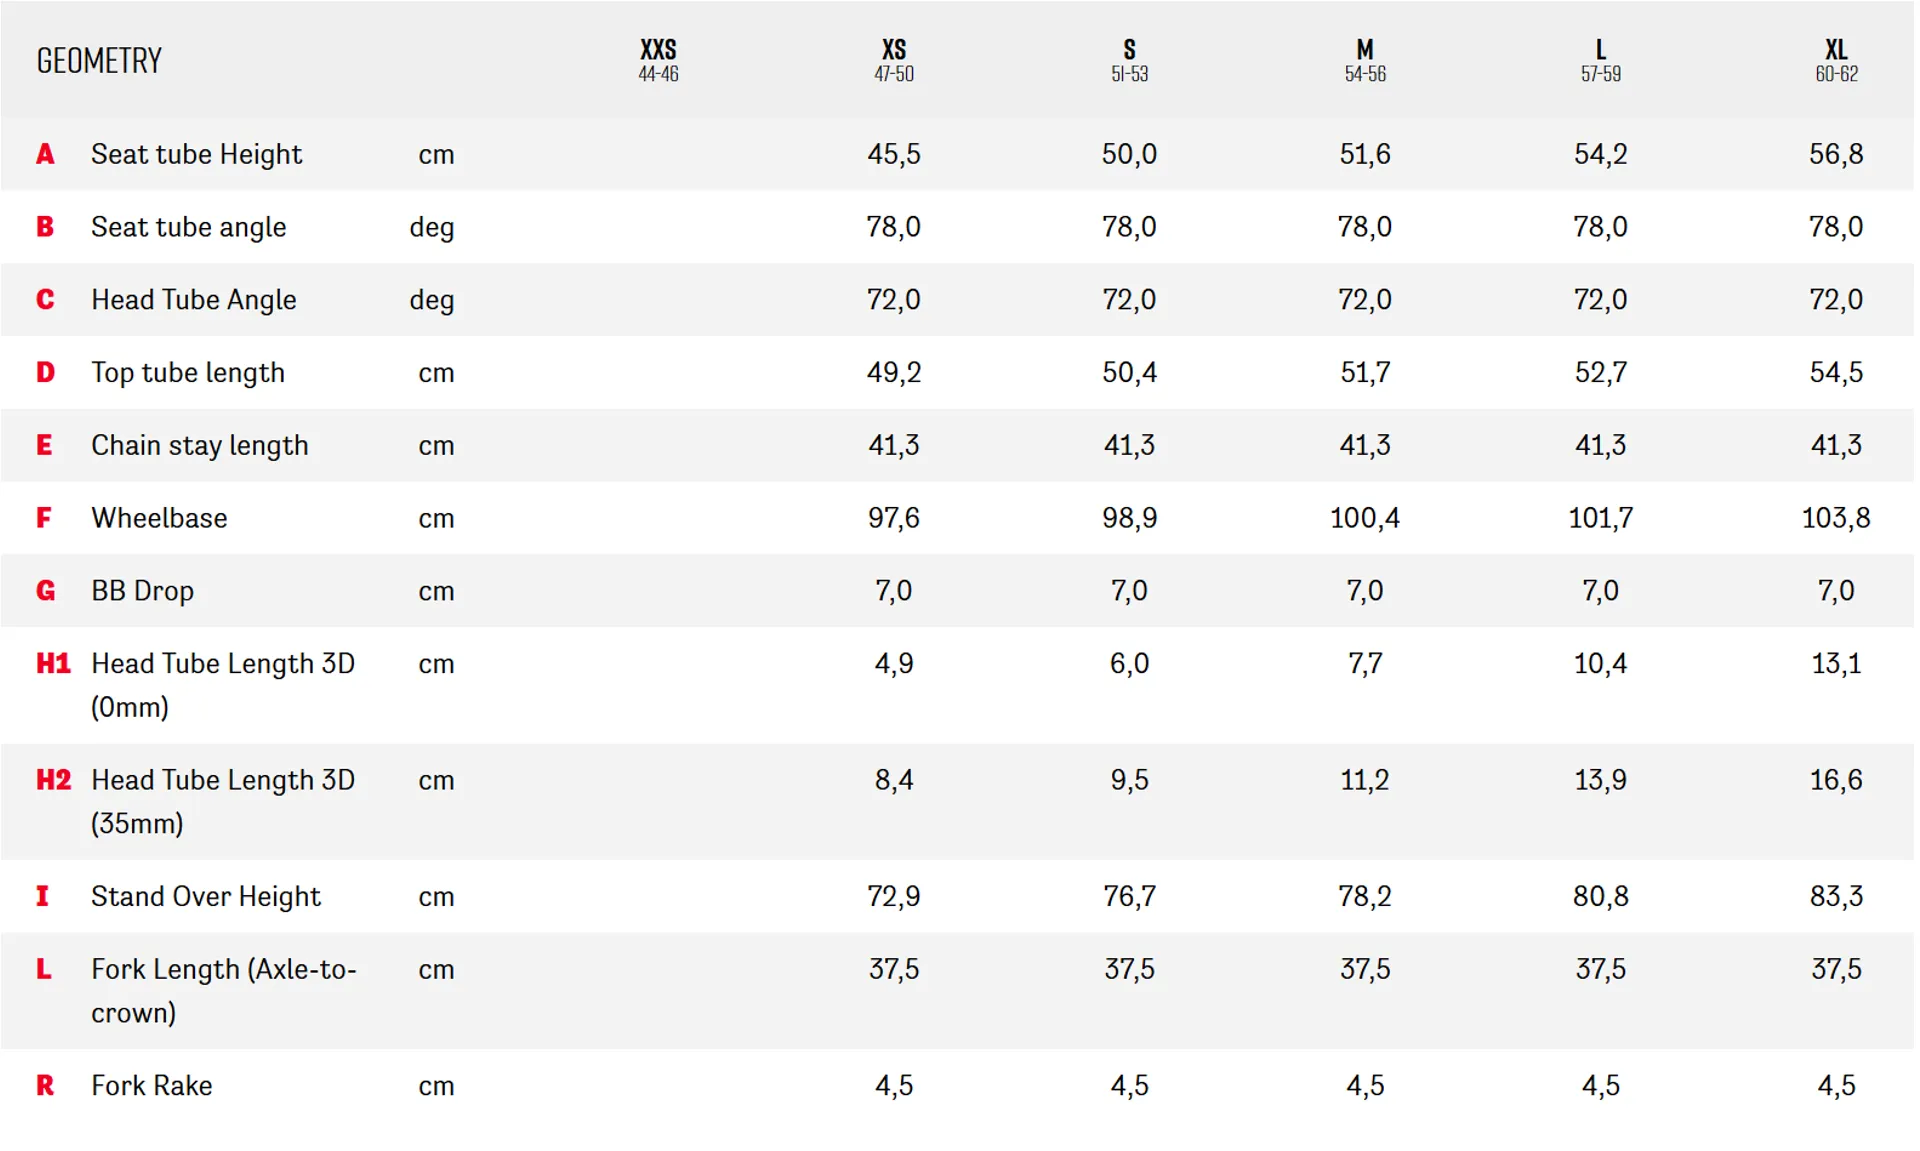Click the red letter R row marker
1920x1151 pixels.
(45, 1086)
